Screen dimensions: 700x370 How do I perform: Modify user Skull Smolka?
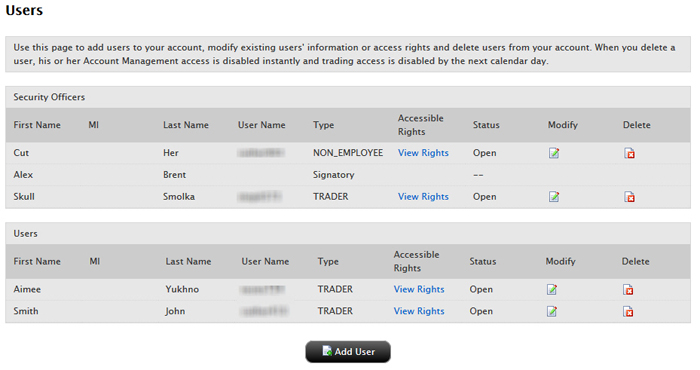tap(554, 197)
